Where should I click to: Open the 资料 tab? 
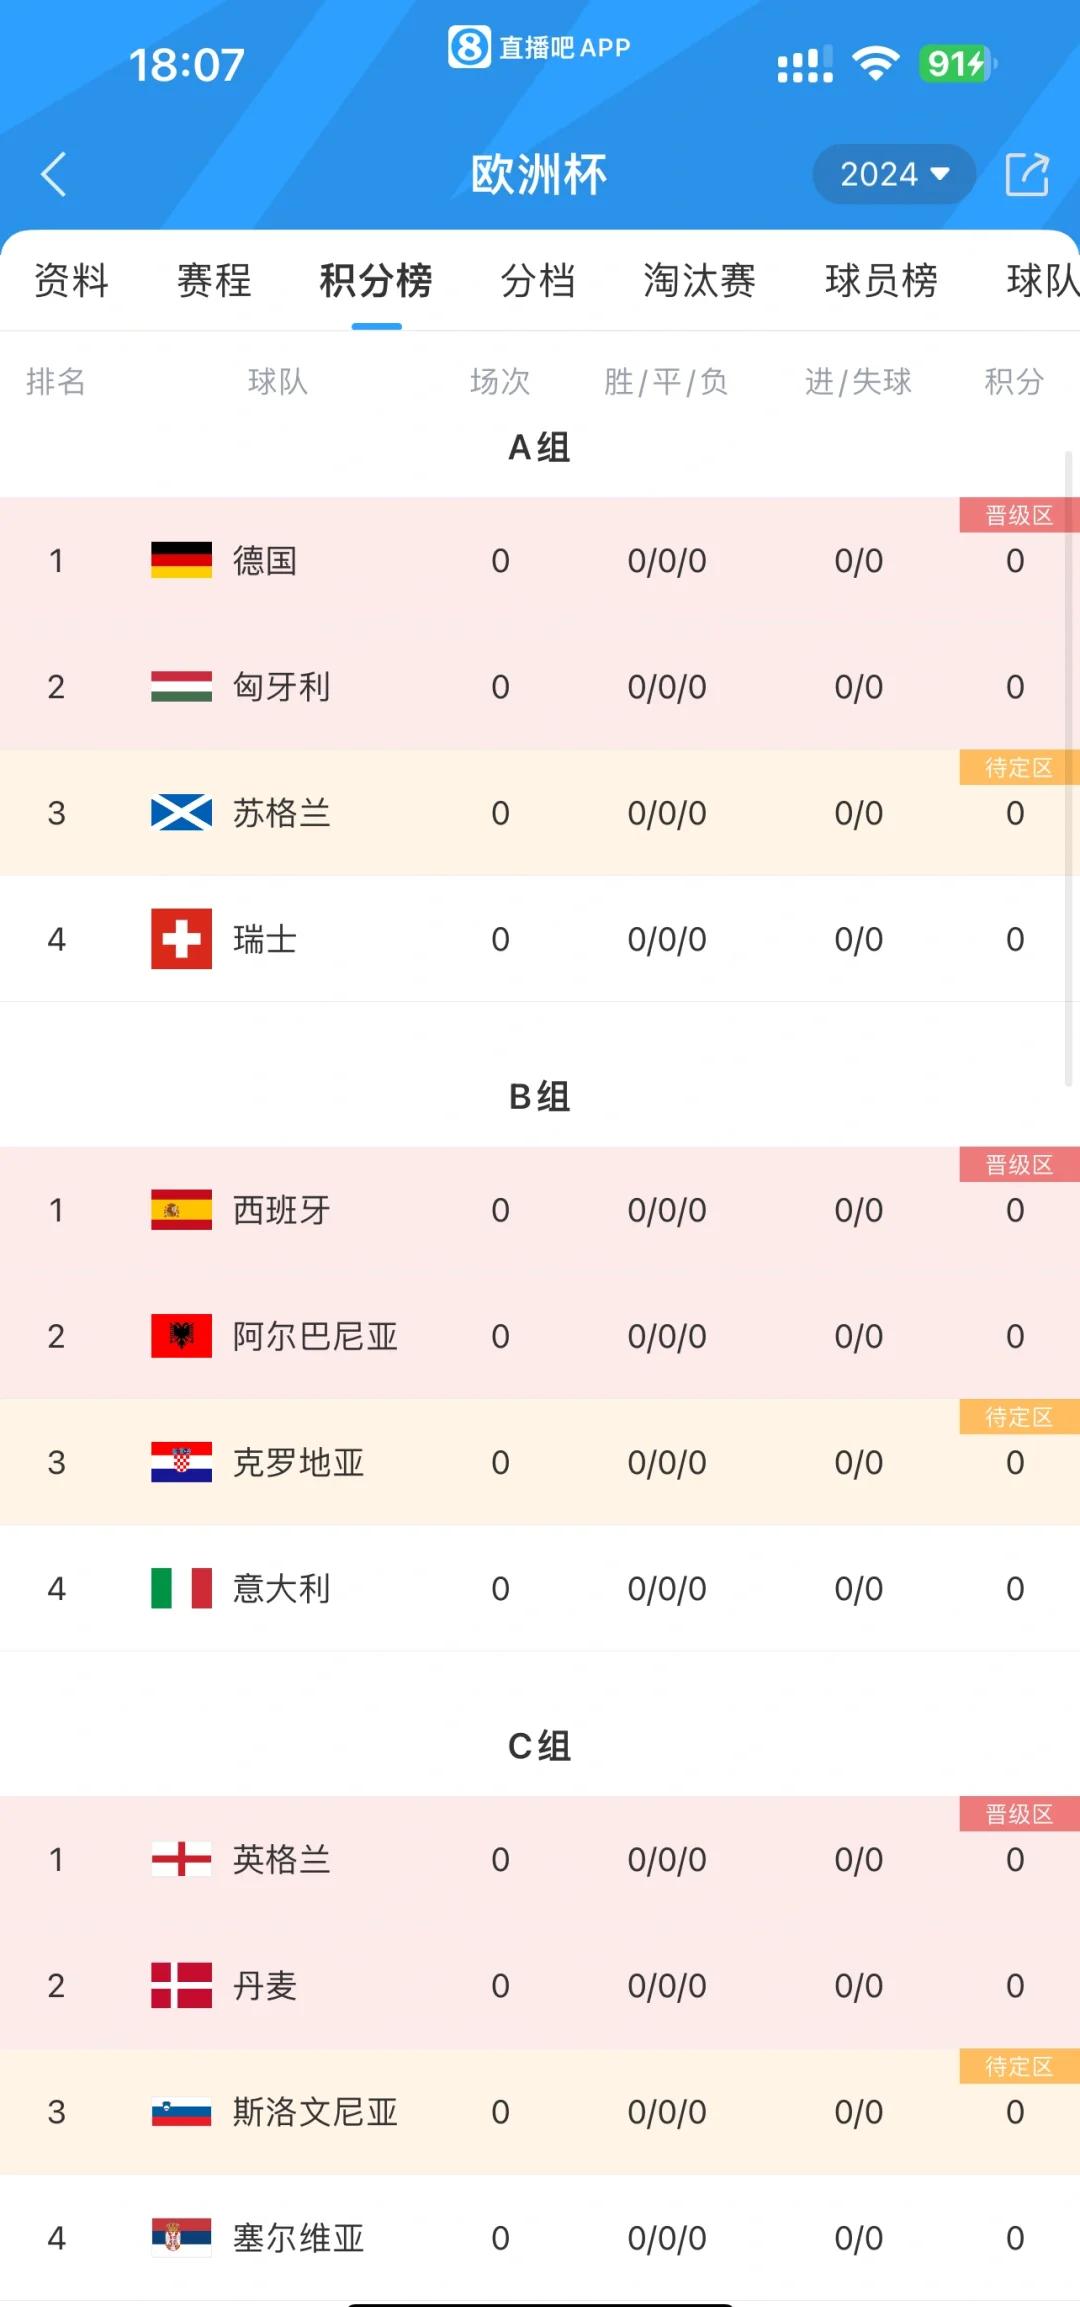coord(71,281)
